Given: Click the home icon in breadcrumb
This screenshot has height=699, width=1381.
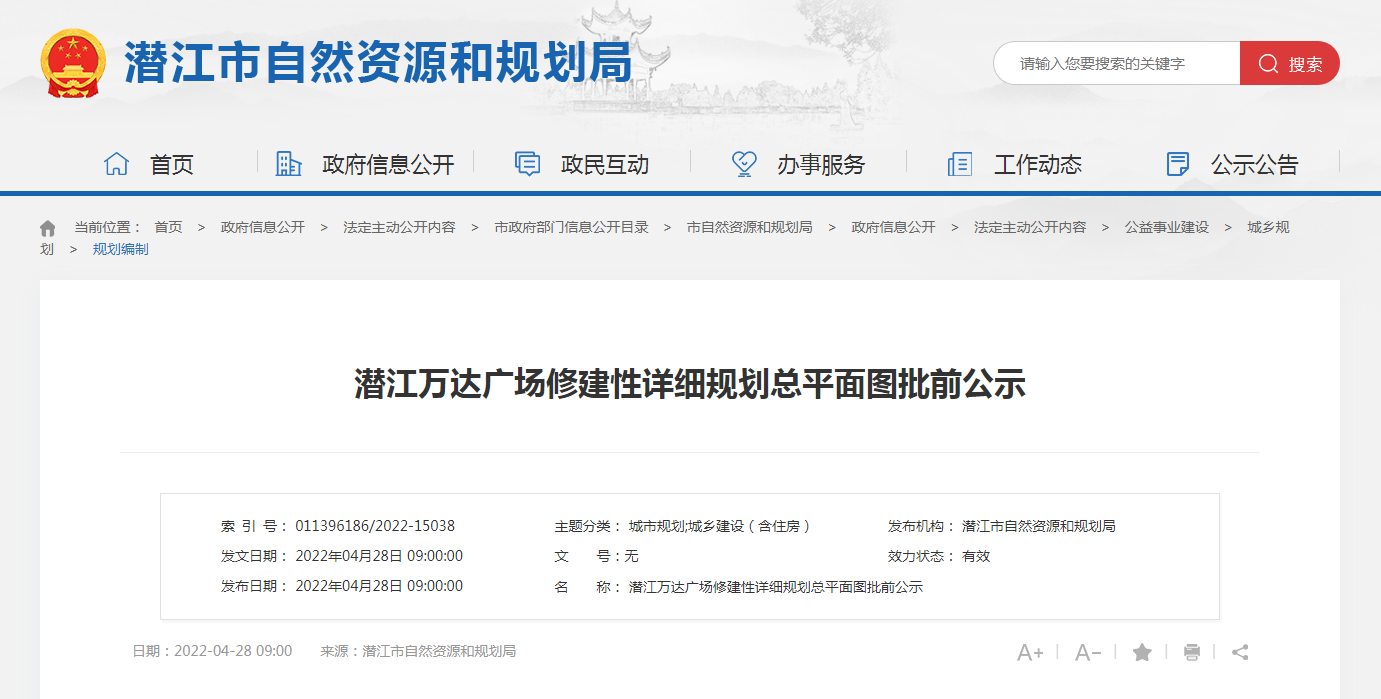Looking at the screenshot, I should [48, 228].
